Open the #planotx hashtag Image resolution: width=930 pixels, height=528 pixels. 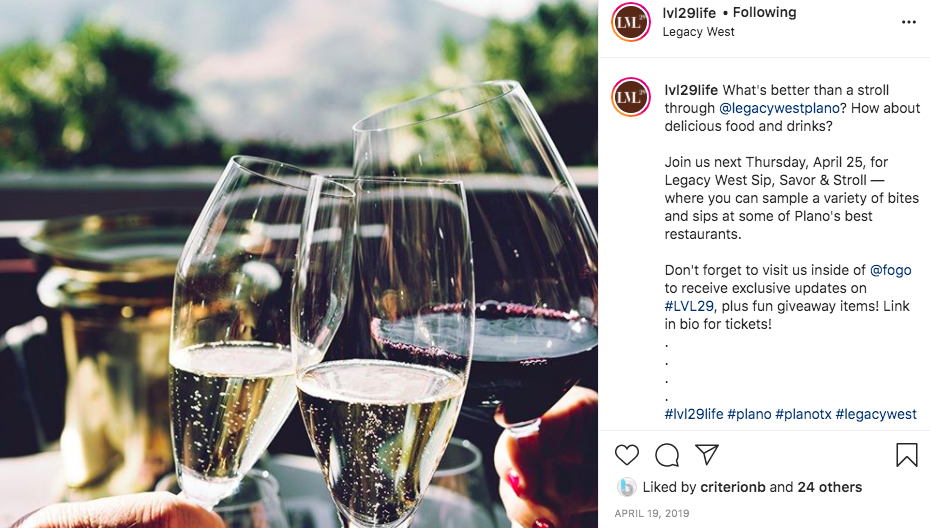coord(803,414)
